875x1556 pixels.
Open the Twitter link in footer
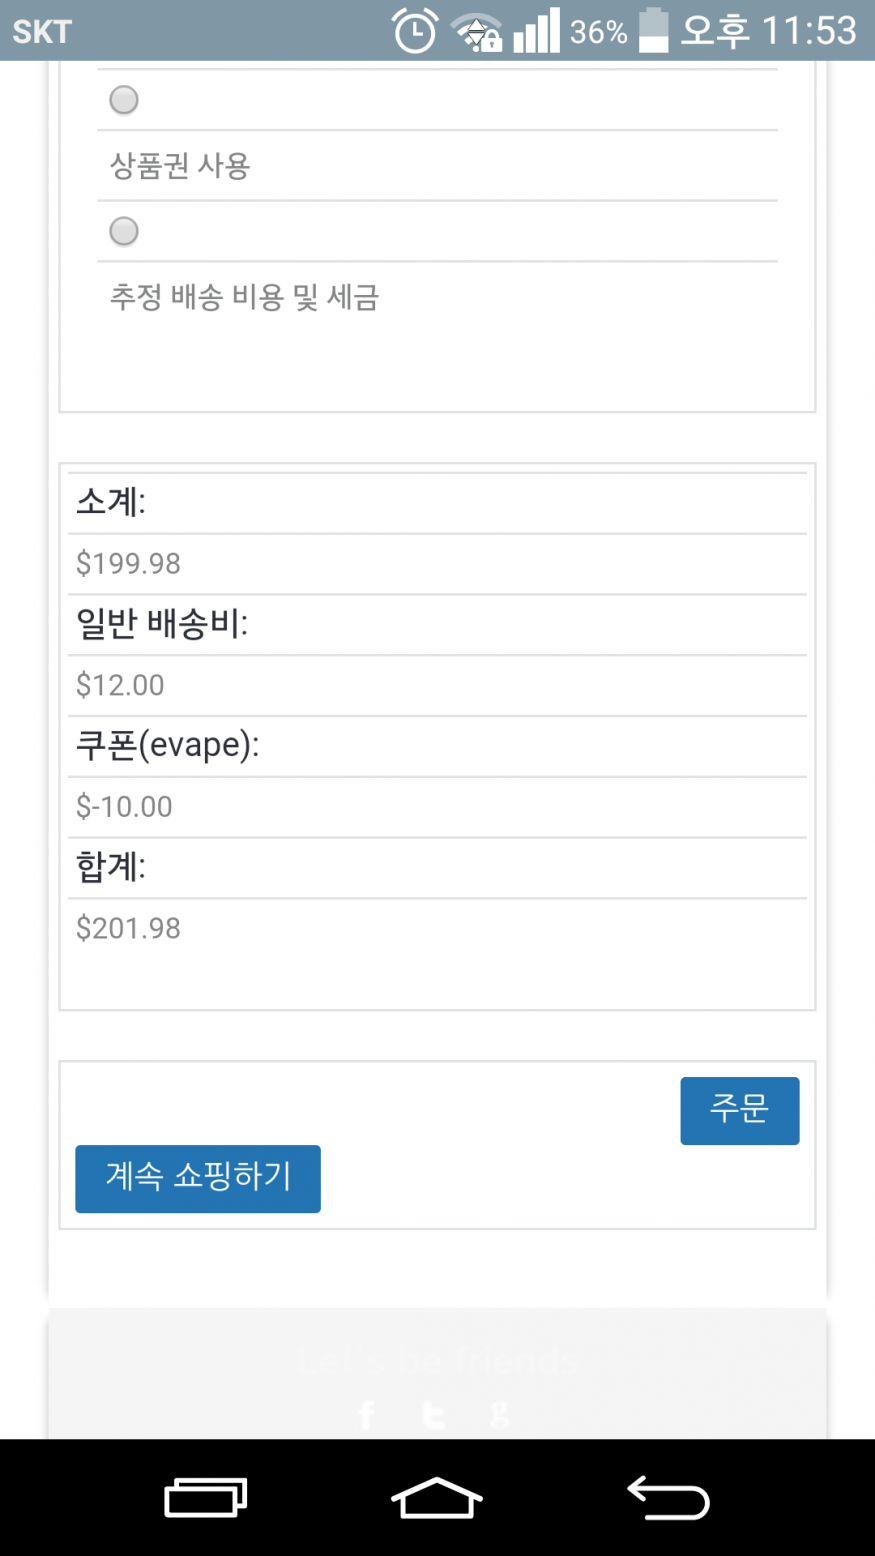(433, 1415)
